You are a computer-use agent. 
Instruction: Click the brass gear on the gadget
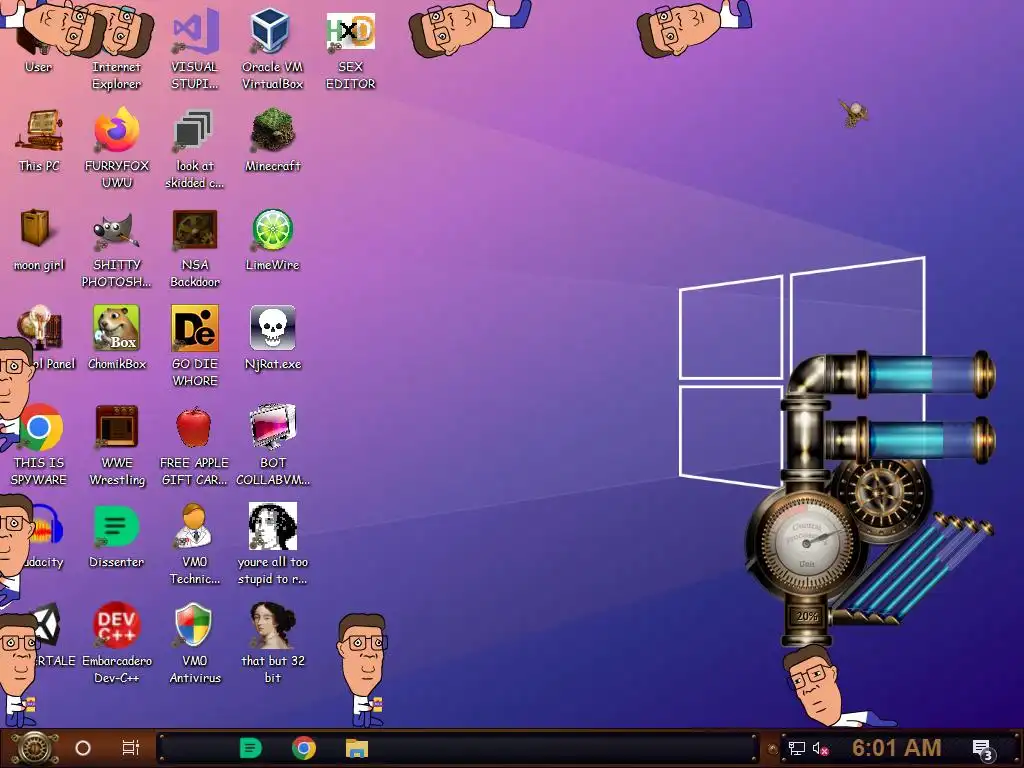(881, 492)
